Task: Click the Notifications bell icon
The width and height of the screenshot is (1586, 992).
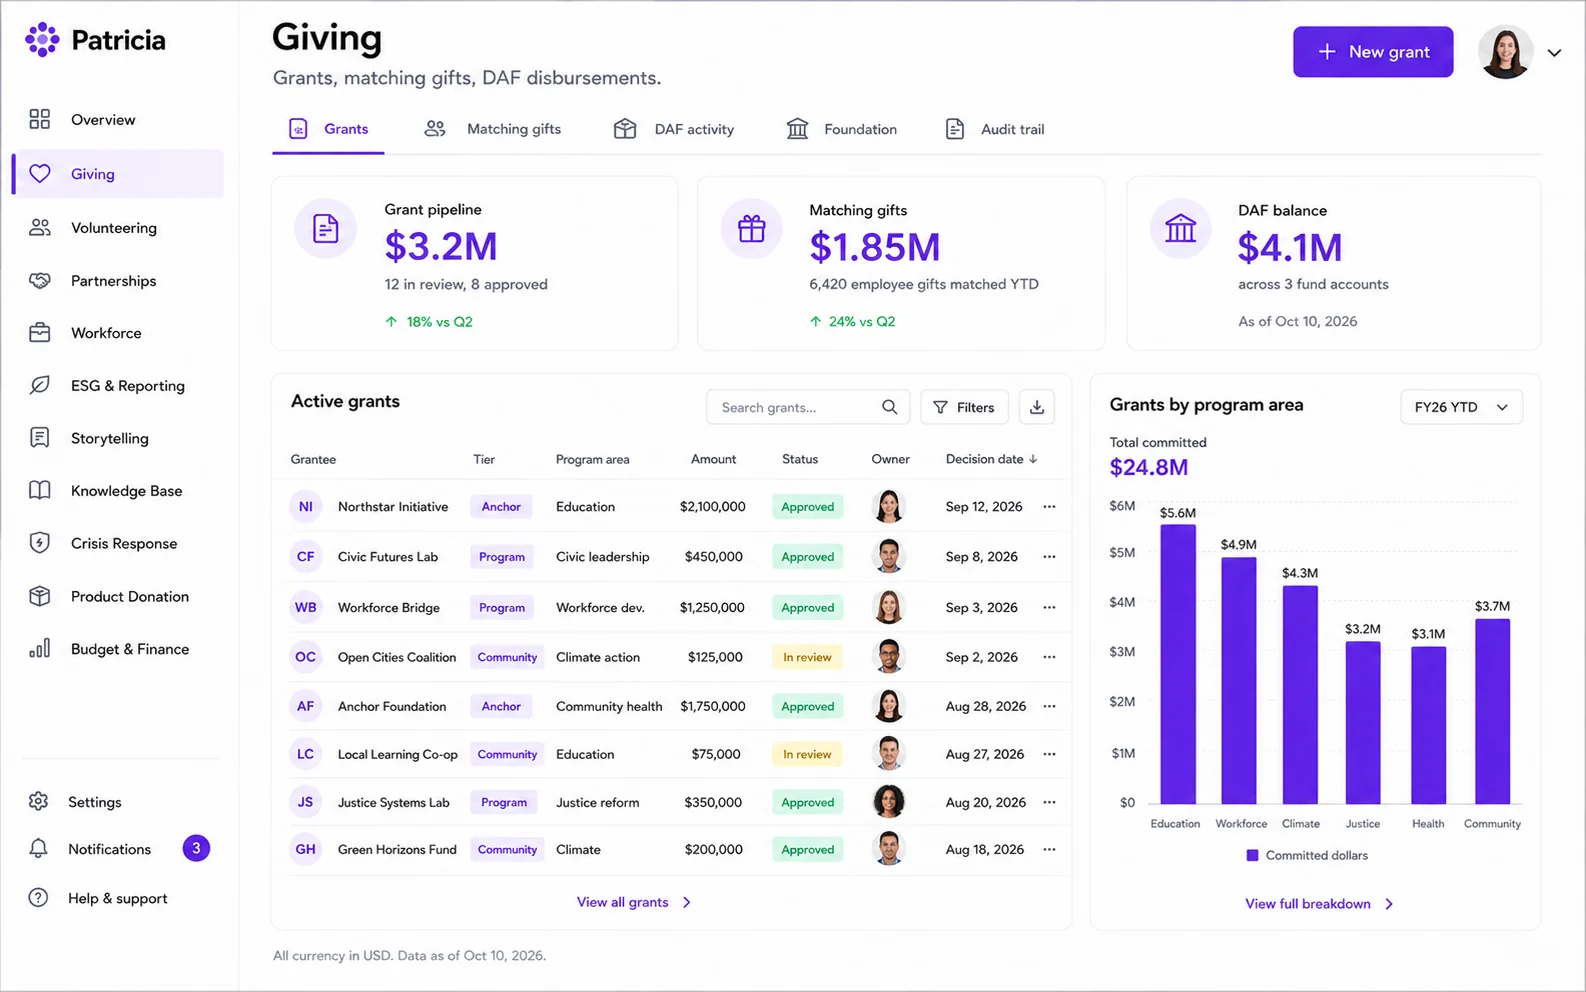Action: click(38, 848)
